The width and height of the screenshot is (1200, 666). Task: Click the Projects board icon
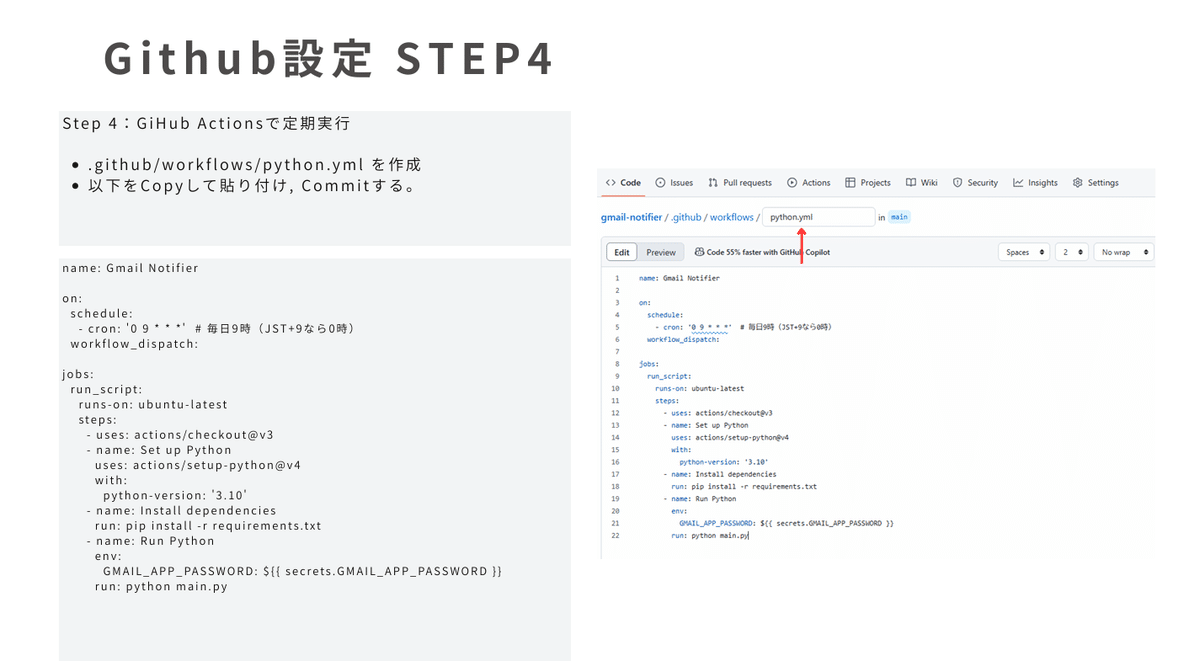(x=849, y=183)
